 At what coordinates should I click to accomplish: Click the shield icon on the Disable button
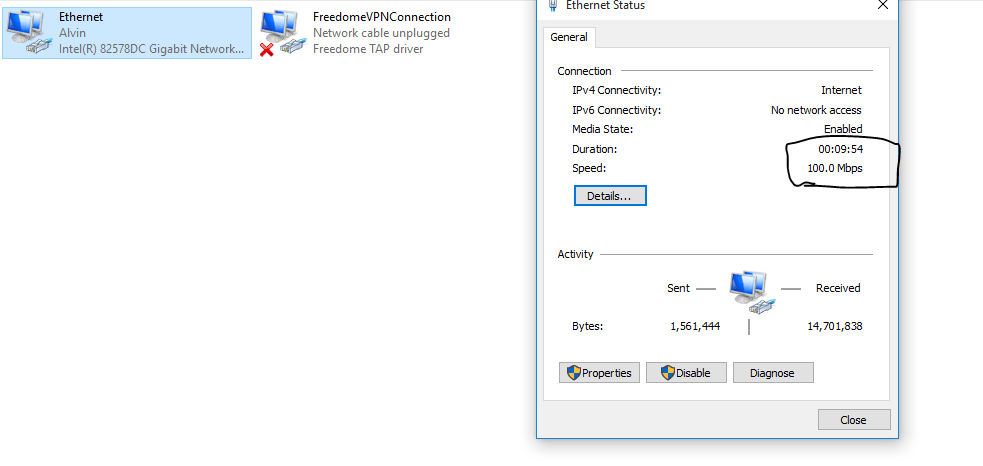[x=665, y=373]
